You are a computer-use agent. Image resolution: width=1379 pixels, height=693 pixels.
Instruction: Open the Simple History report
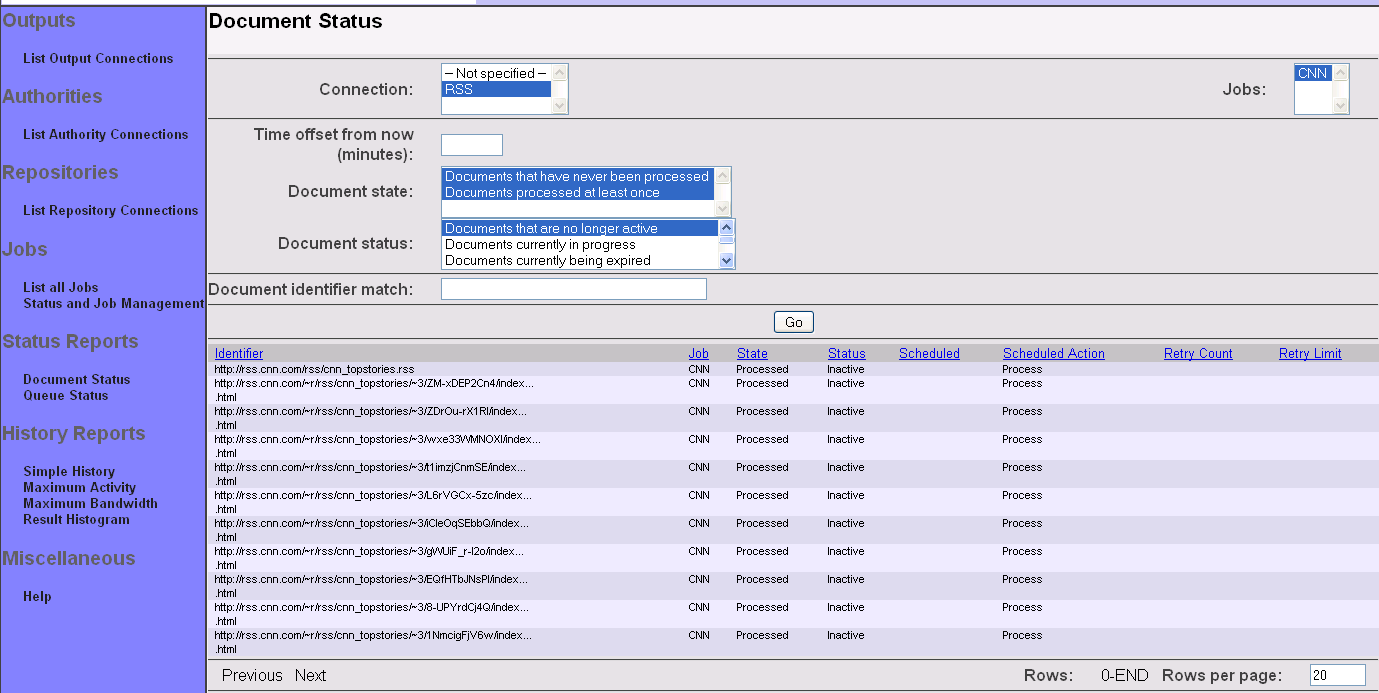tap(69, 471)
